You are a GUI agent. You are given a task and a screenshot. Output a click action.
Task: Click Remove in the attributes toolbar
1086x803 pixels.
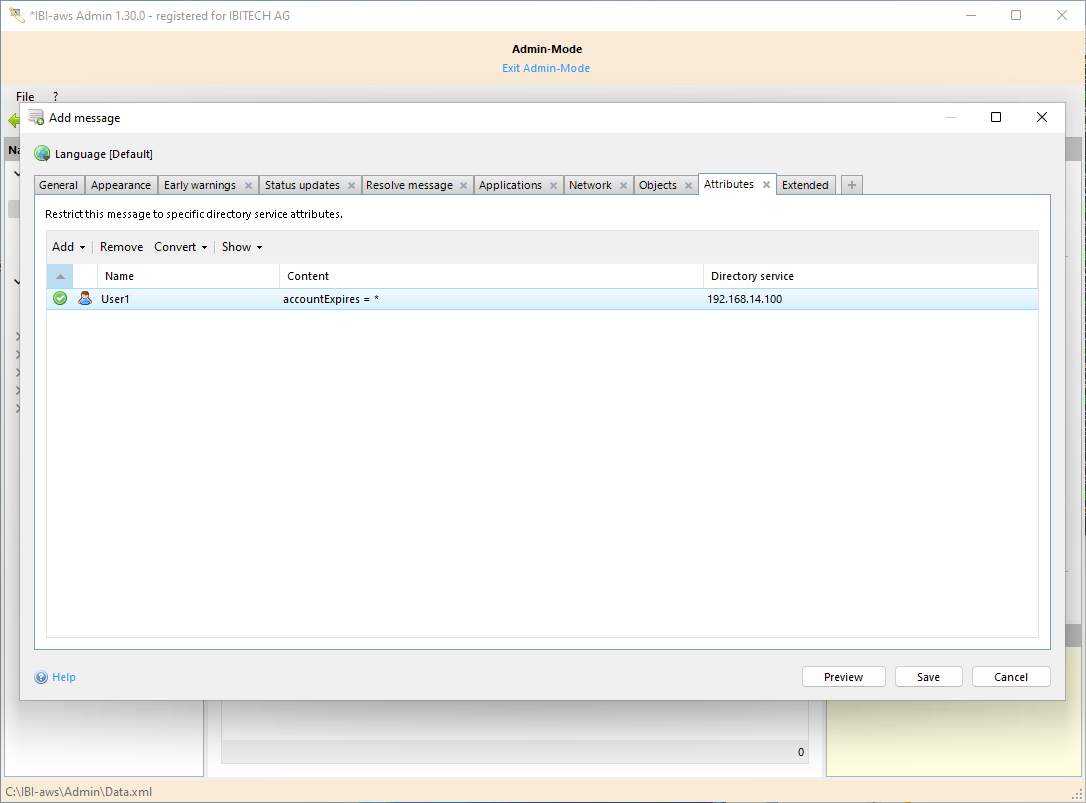121,247
